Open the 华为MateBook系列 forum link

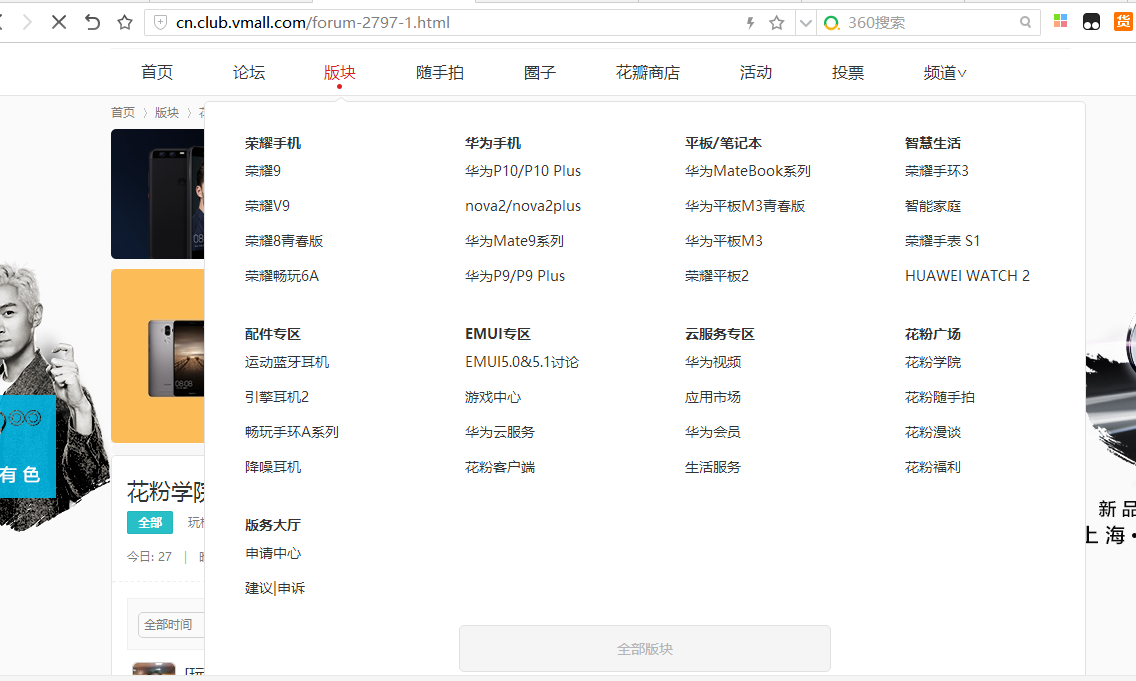click(748, 171)
